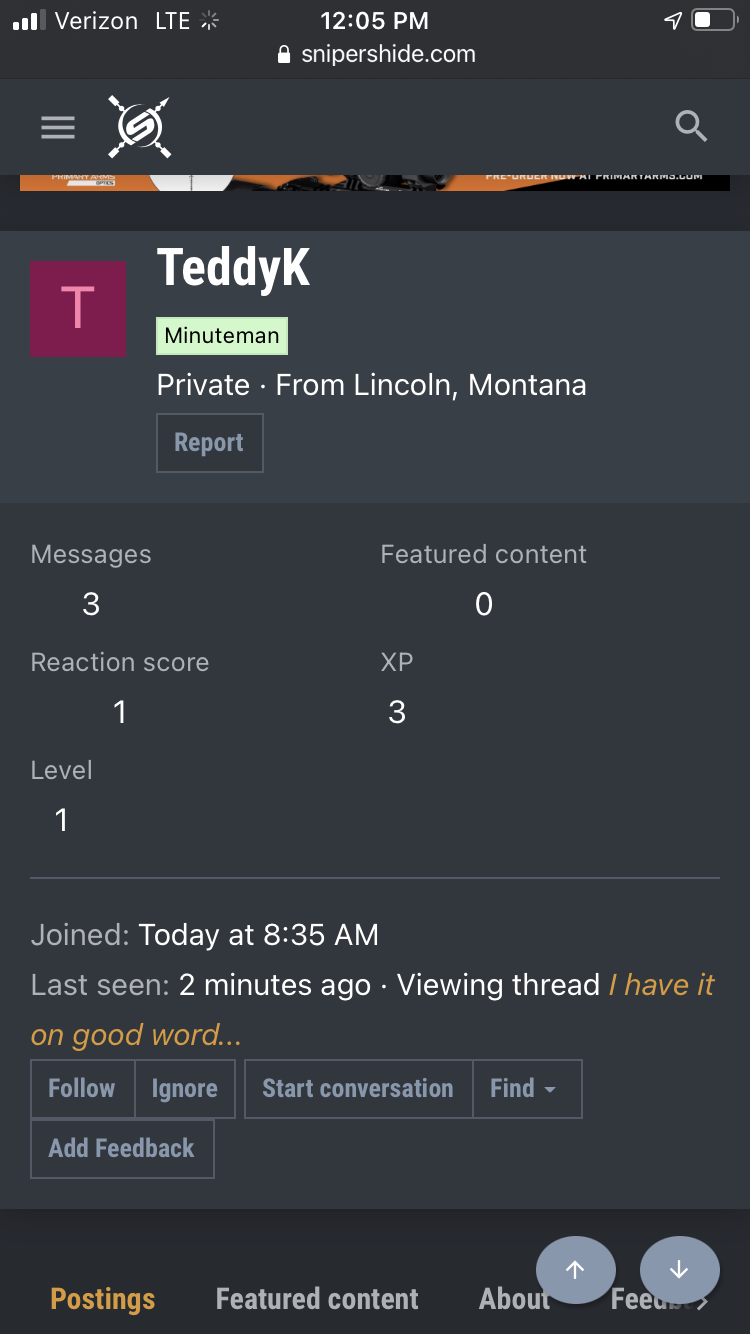
Task: Tap the lock icon beside the URL
Action: 284,55
